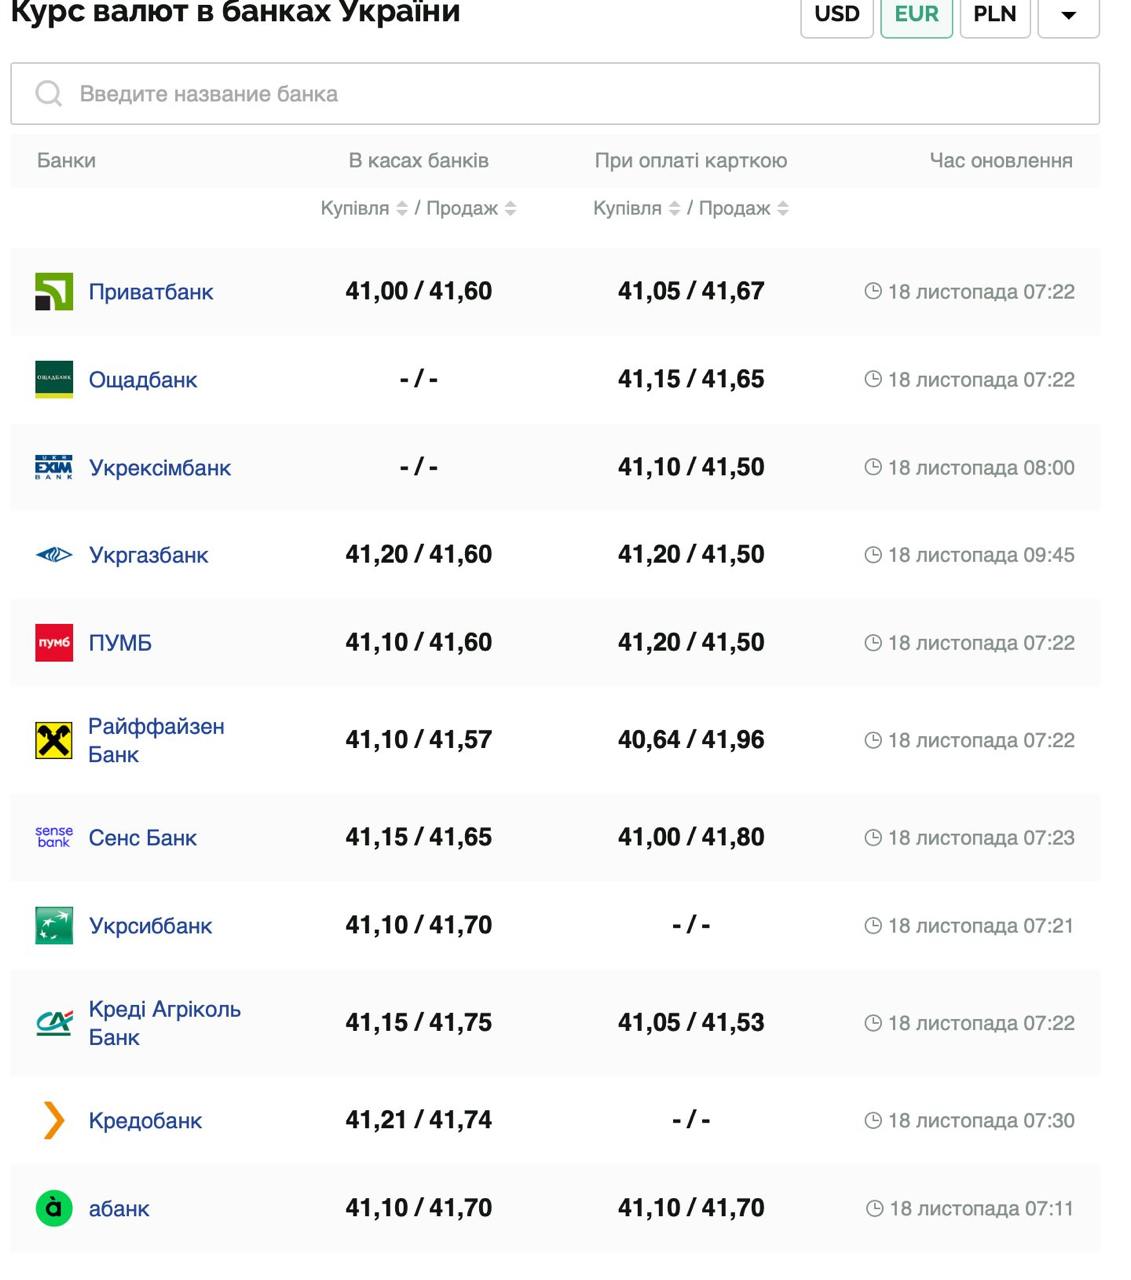Switch to the PLN currency tab
Screen dimensions: 1131x1280
tap(995, 15)
